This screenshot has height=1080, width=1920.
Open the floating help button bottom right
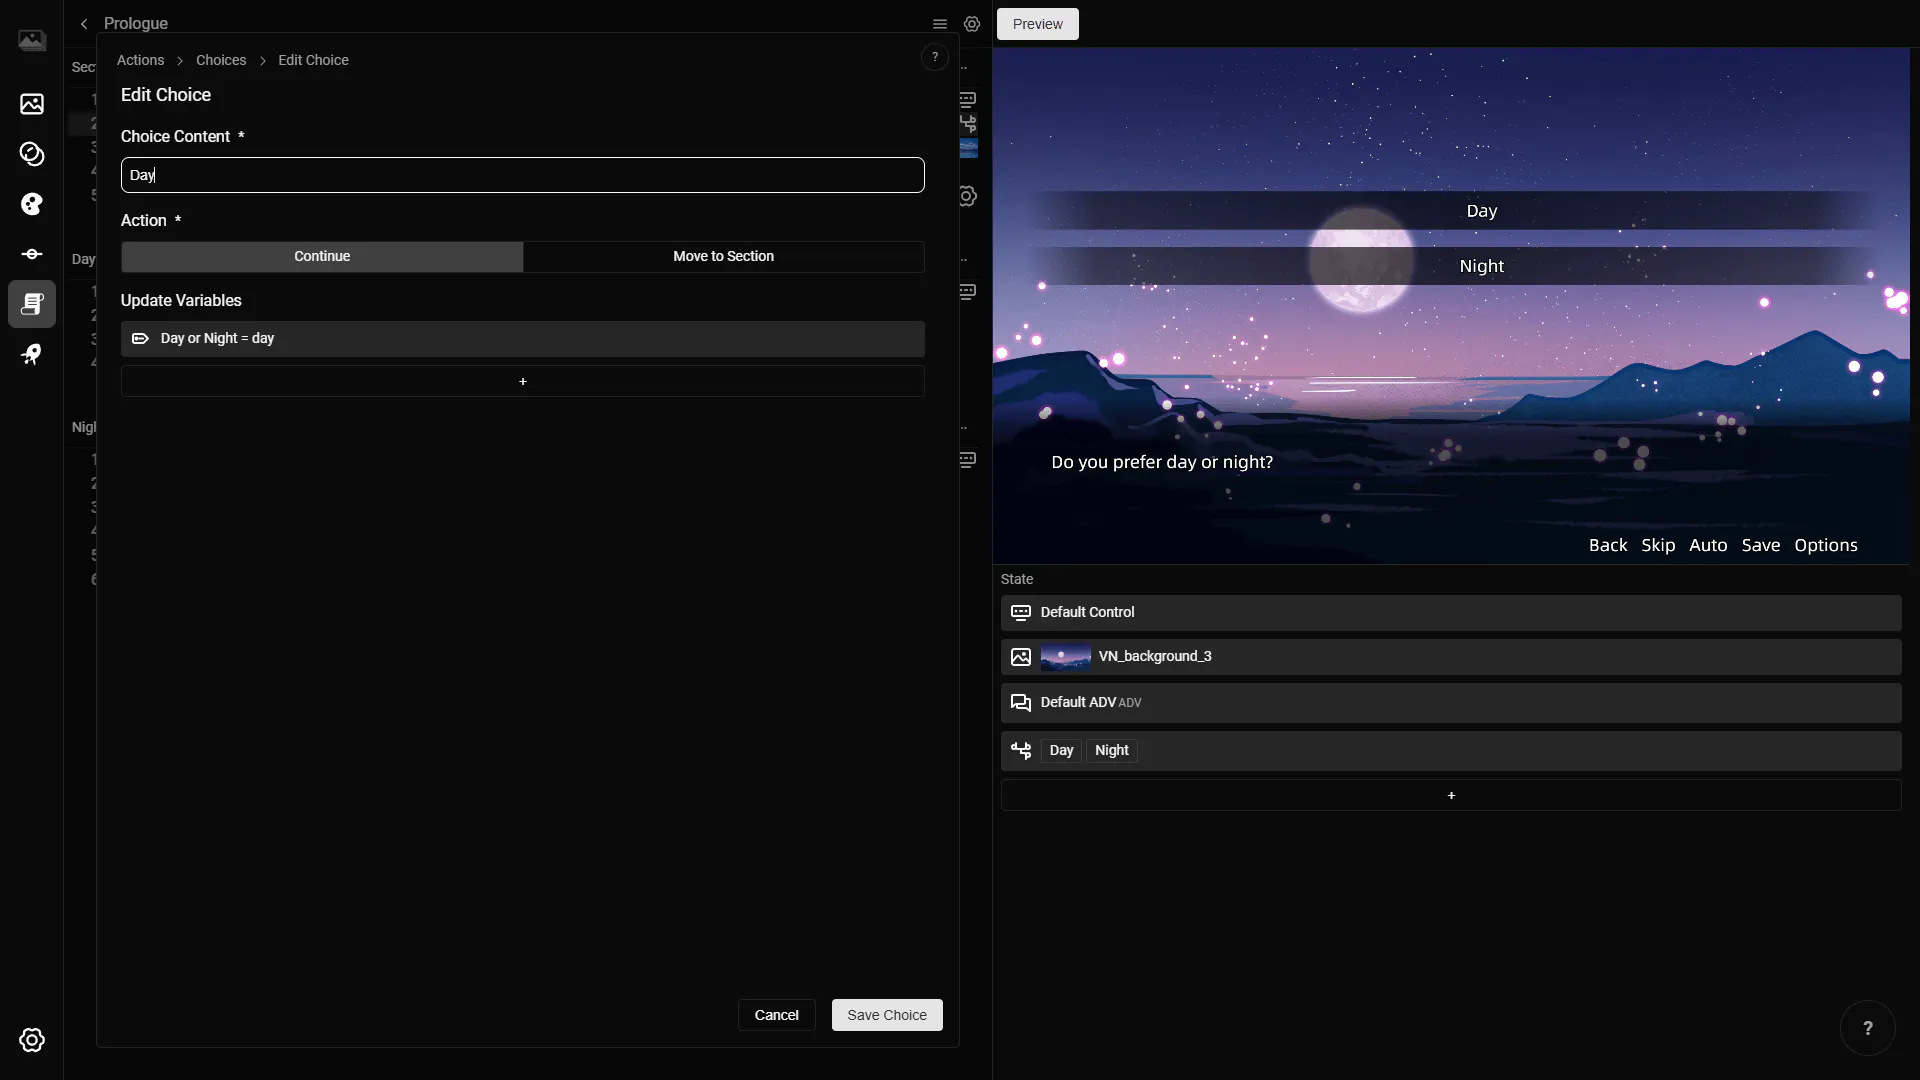[1868, 1028]
